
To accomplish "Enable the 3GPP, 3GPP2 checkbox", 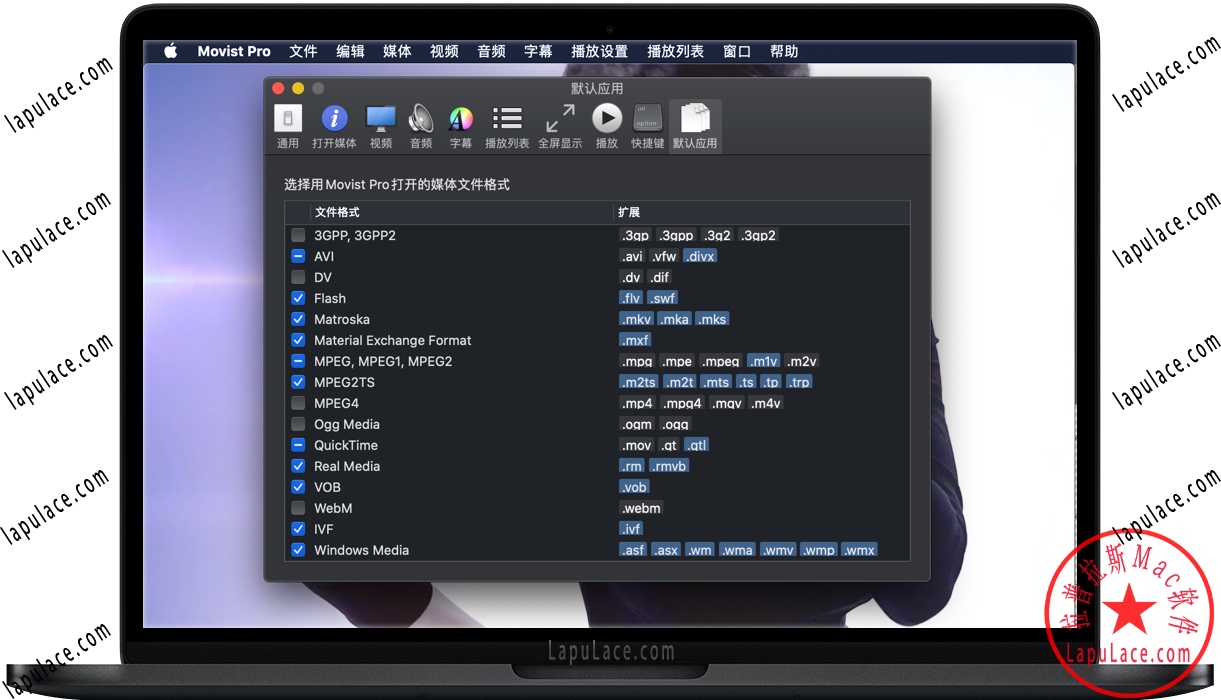I will [x=298, y=236].
